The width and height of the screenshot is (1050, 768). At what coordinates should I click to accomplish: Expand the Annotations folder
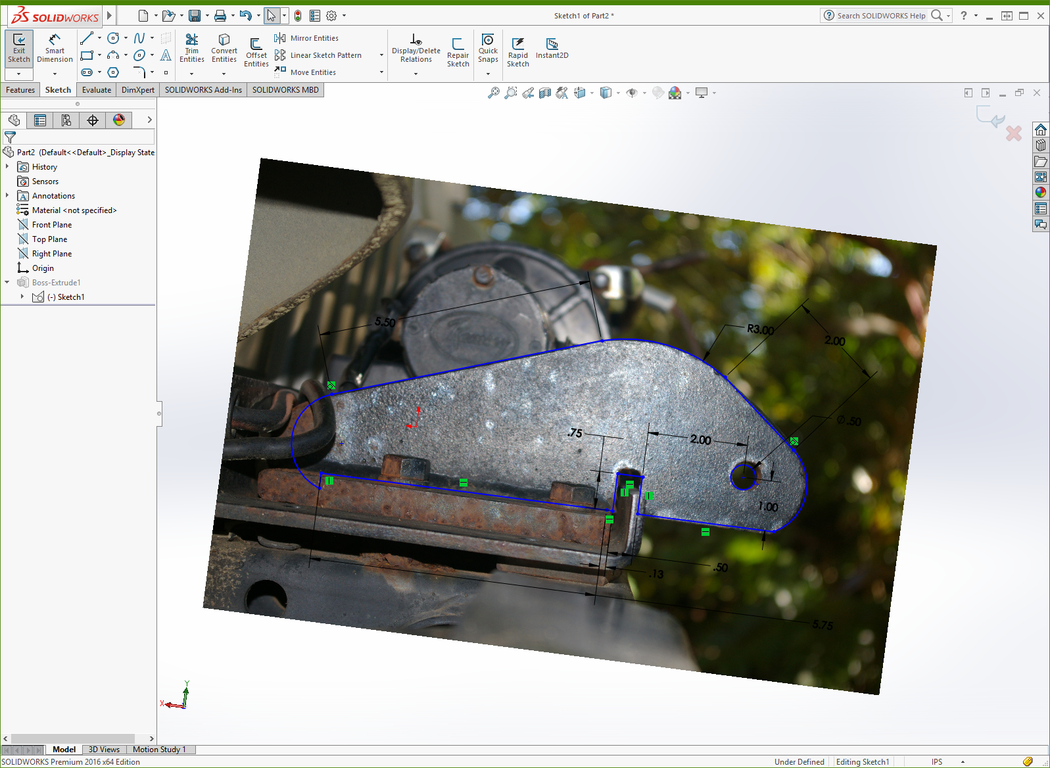pos(8,196)
